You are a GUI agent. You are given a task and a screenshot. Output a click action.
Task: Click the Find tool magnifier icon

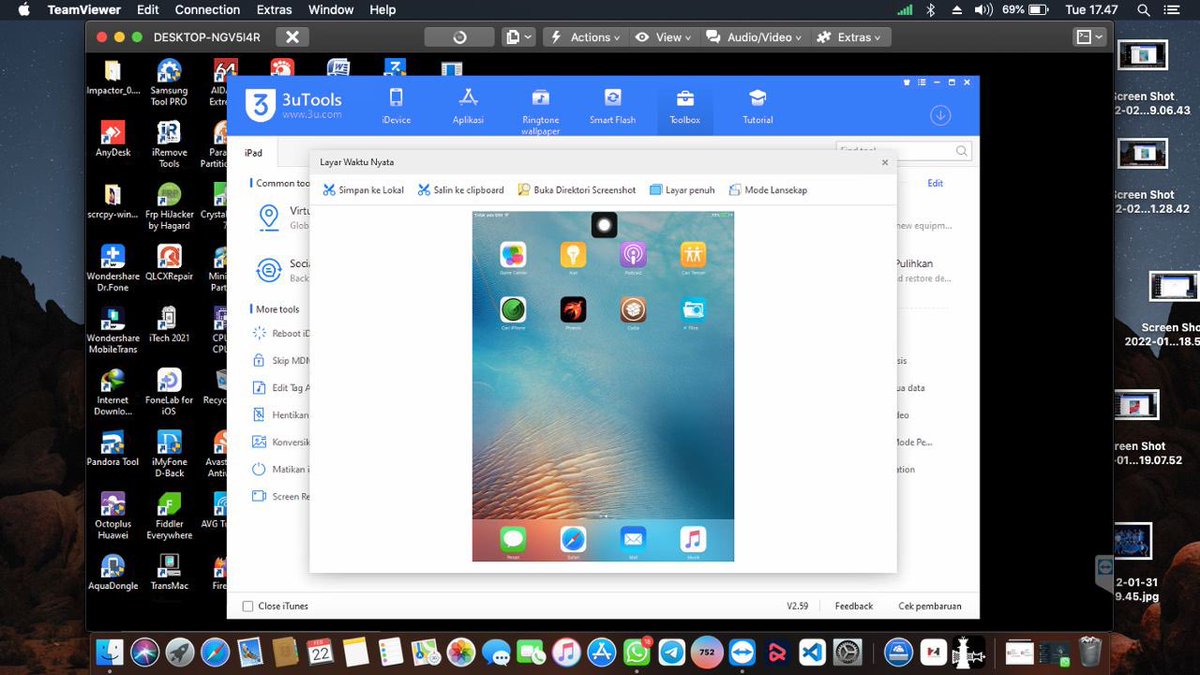(x=961, y=151)
